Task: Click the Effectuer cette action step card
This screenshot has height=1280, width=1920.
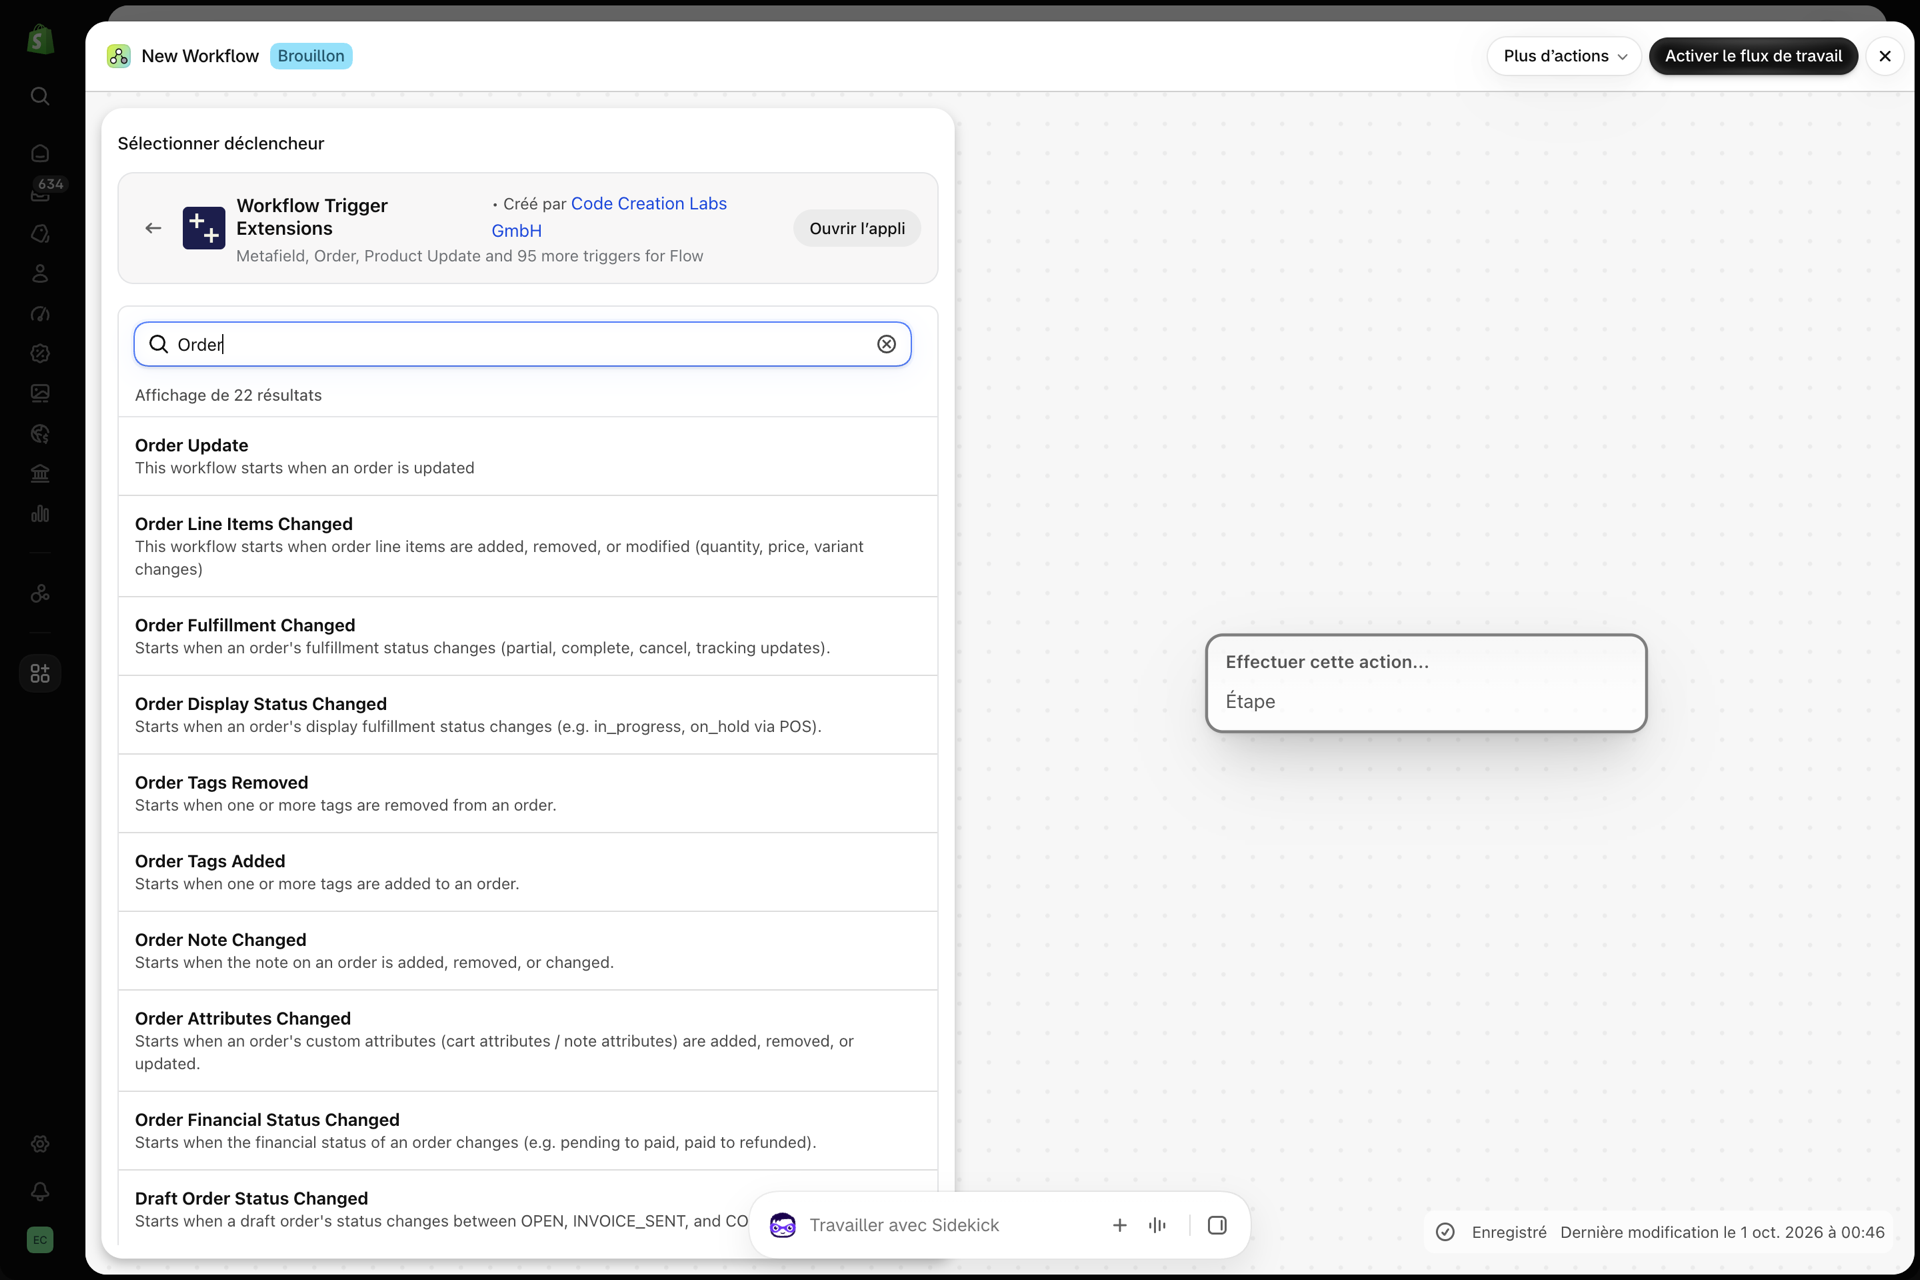Action: [x=1426, y=683]
